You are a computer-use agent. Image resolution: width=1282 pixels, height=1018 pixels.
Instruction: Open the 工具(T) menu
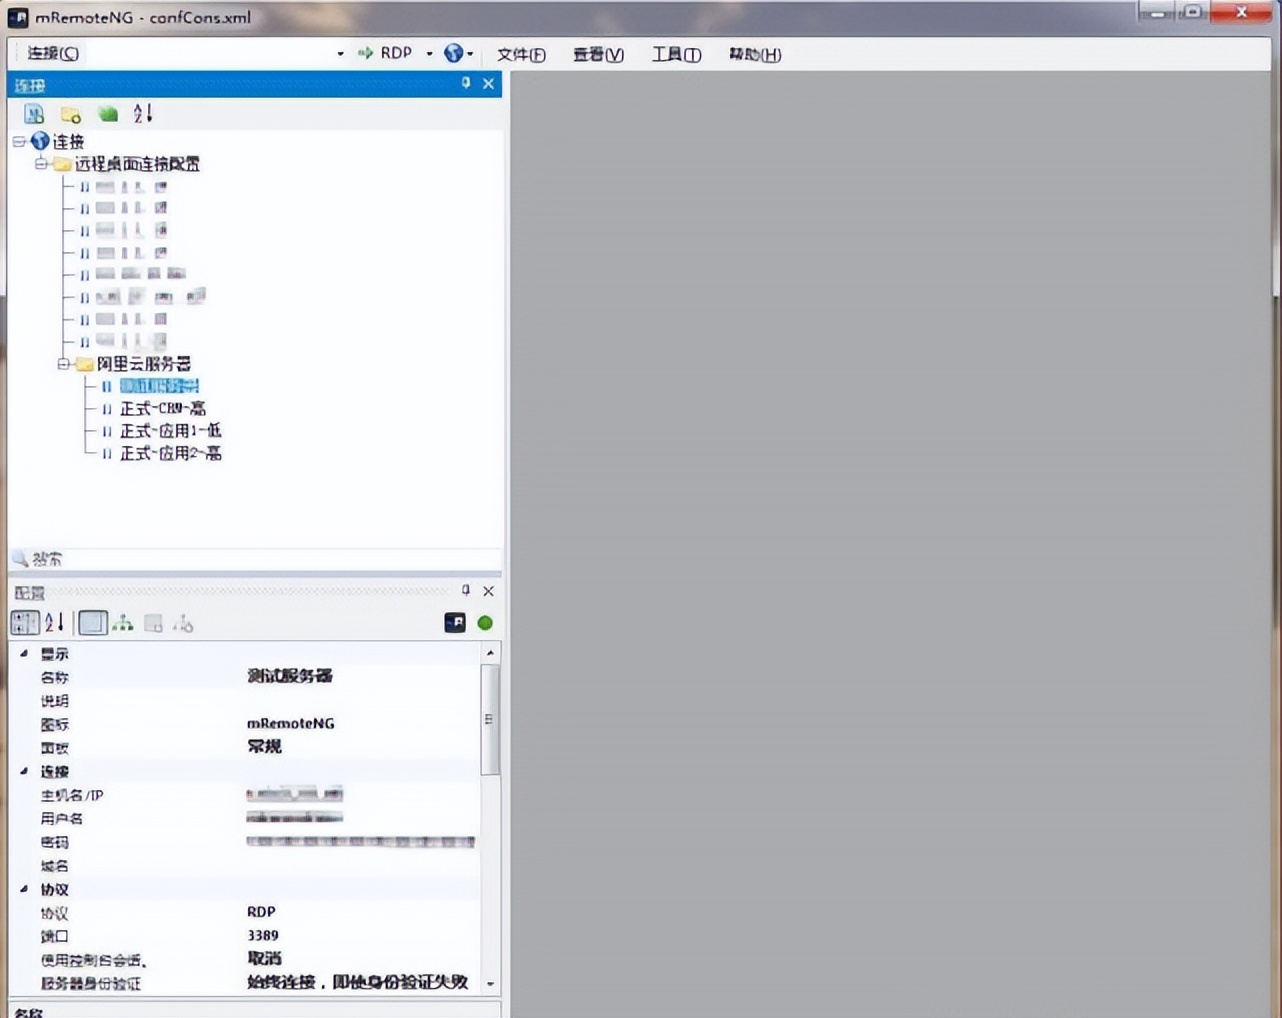click(x=676, y=54)
